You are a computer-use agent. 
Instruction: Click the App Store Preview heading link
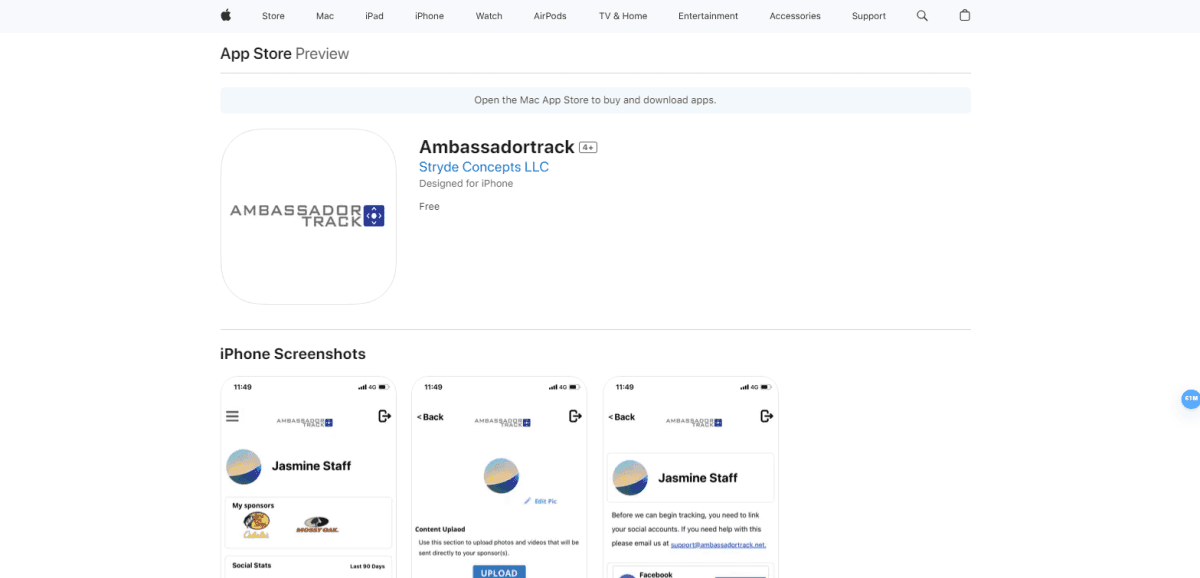284,54
